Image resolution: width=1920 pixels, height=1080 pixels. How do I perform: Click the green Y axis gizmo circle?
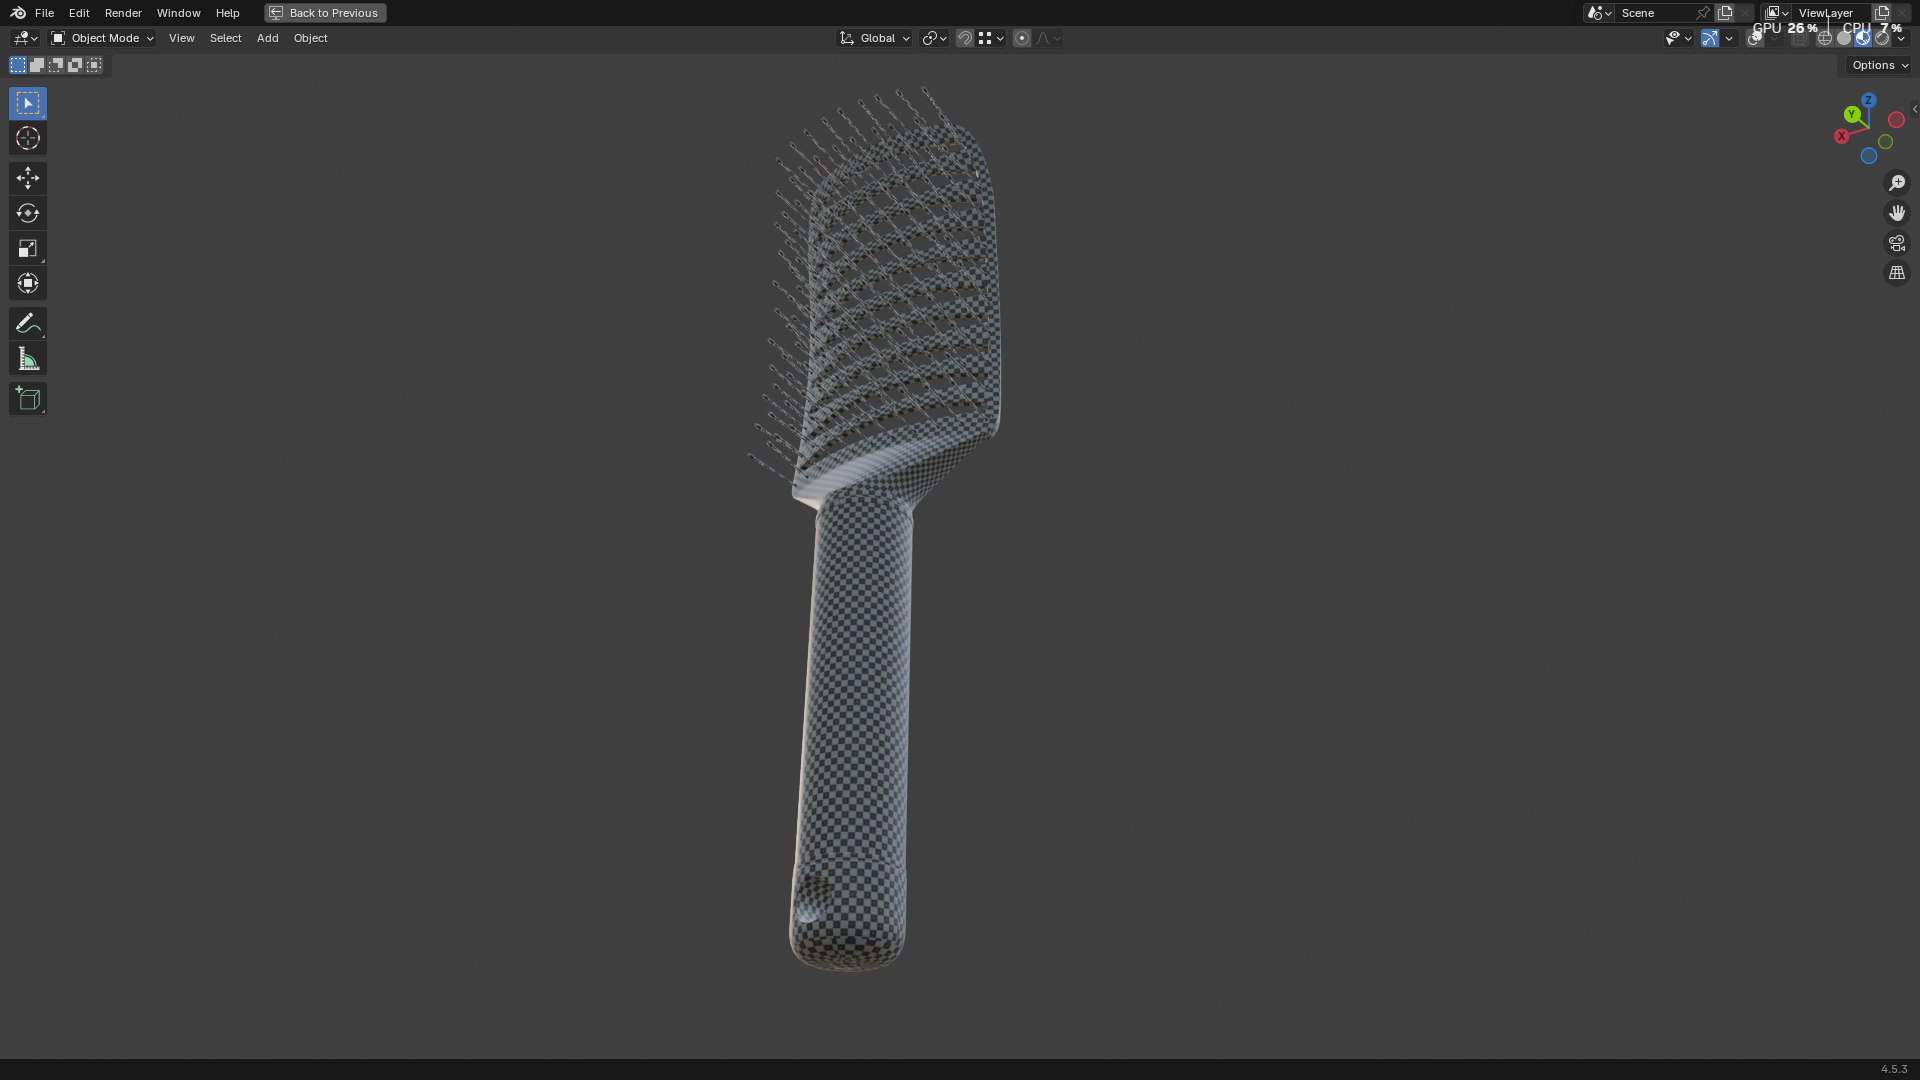pyautogui.click(x=1852, y=115)
